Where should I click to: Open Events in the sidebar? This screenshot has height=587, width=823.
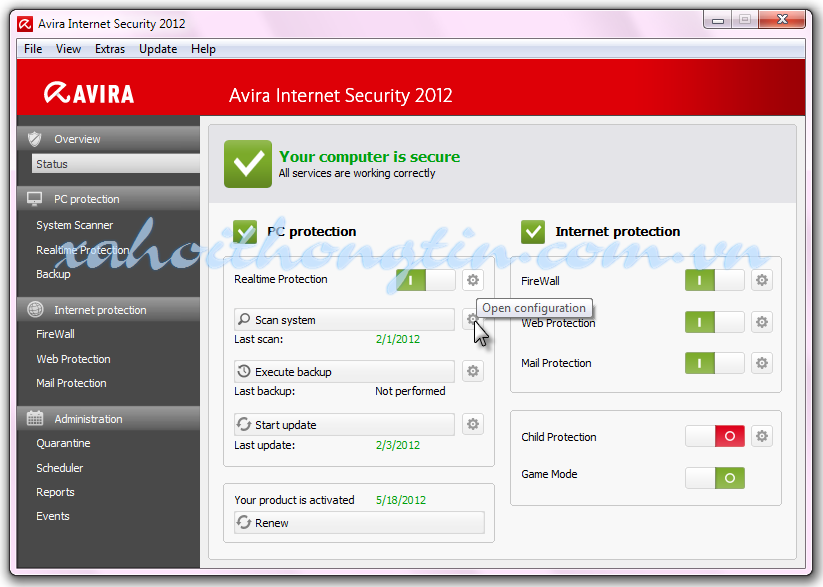coord(52,516)
